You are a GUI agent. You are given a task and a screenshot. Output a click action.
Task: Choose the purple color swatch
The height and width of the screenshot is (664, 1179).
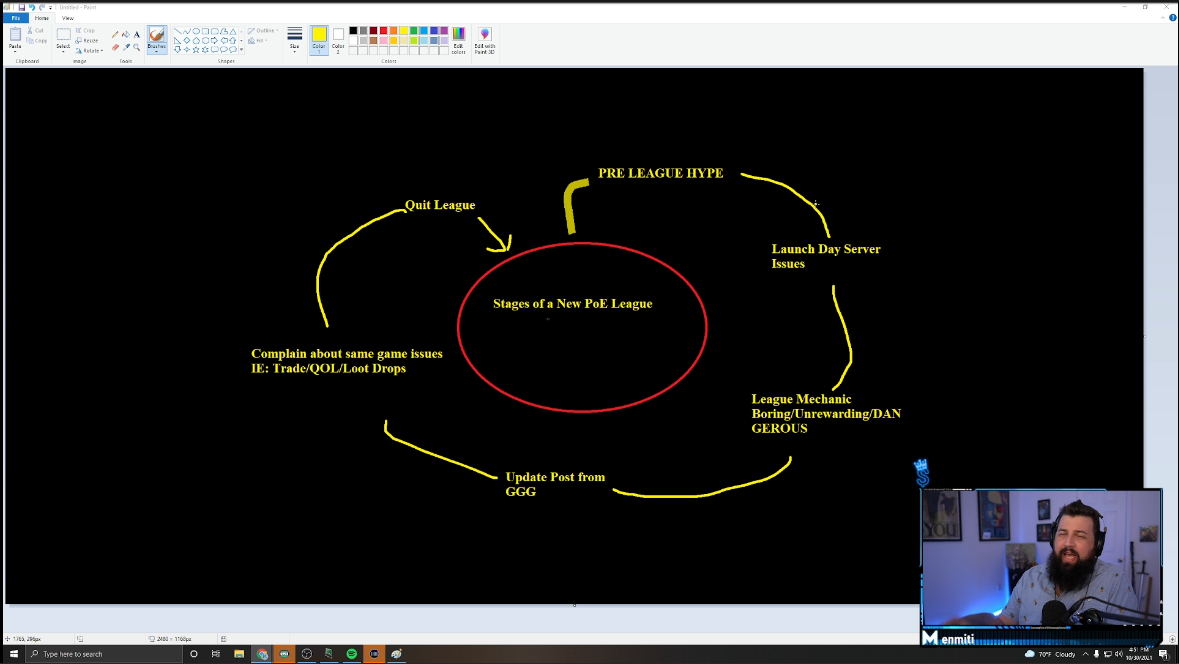[444, 30]
